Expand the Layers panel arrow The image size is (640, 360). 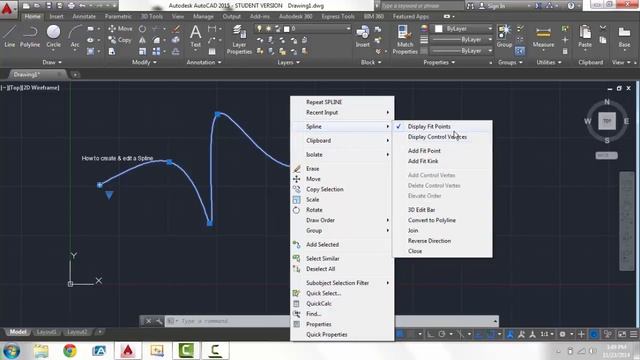point(298,62)
